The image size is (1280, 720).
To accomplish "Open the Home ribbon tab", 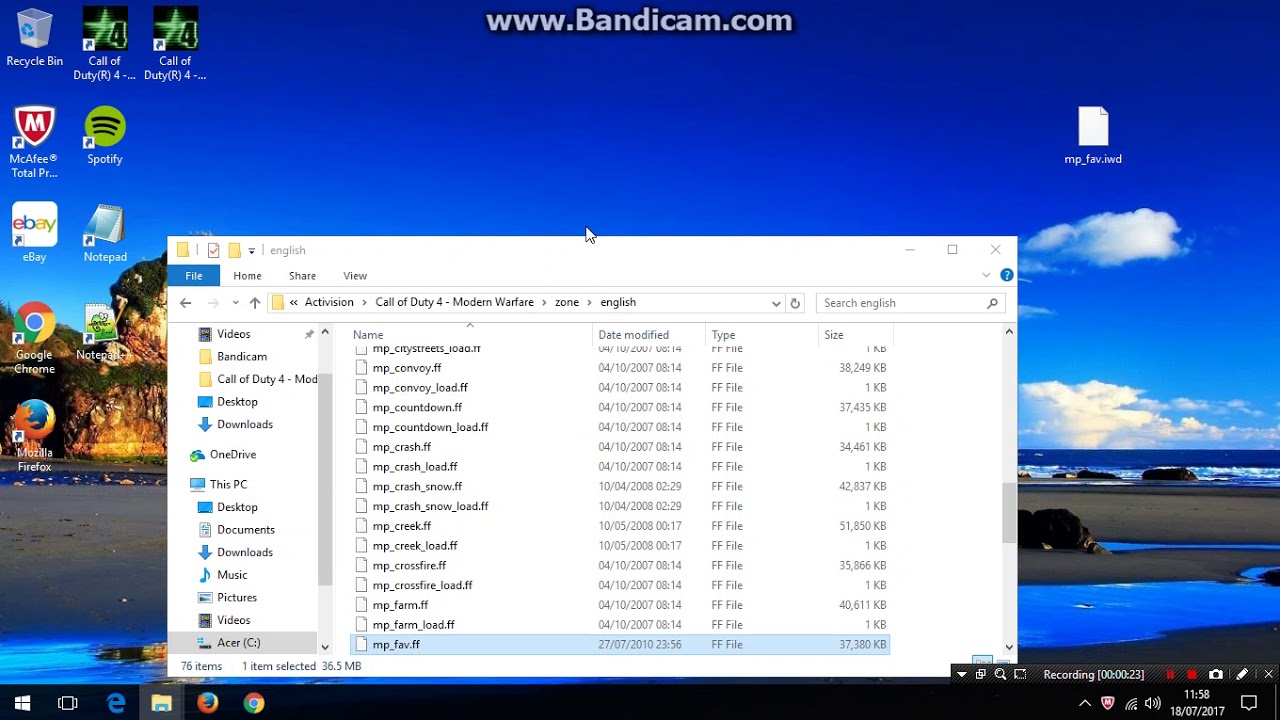I will (247, 275).
